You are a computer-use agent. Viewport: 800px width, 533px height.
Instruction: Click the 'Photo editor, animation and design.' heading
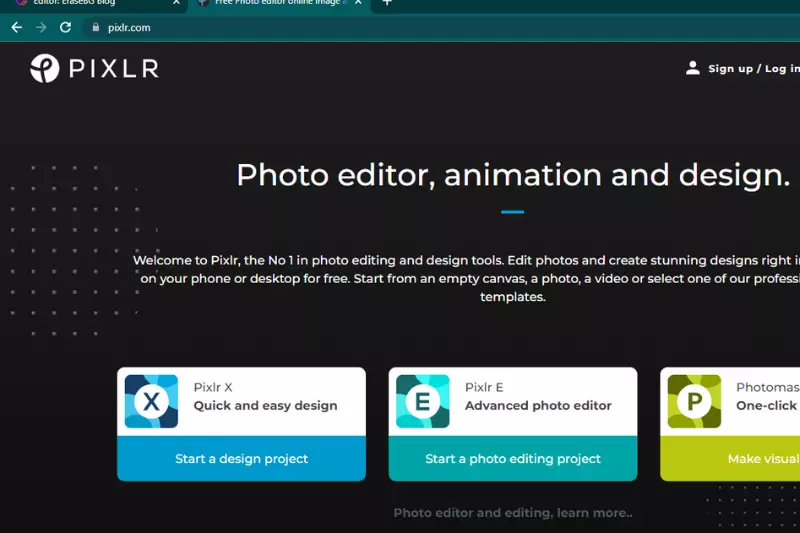click(513, 175)
